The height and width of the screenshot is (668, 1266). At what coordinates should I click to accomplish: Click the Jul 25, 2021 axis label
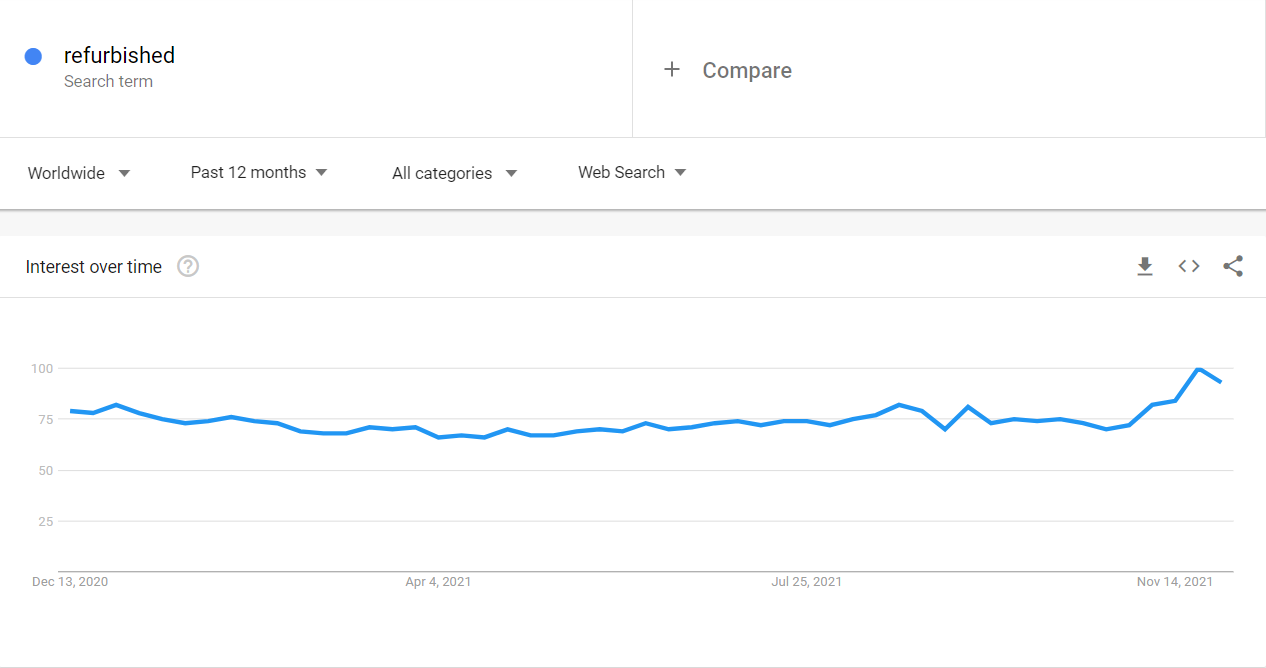tap(806, 581)
